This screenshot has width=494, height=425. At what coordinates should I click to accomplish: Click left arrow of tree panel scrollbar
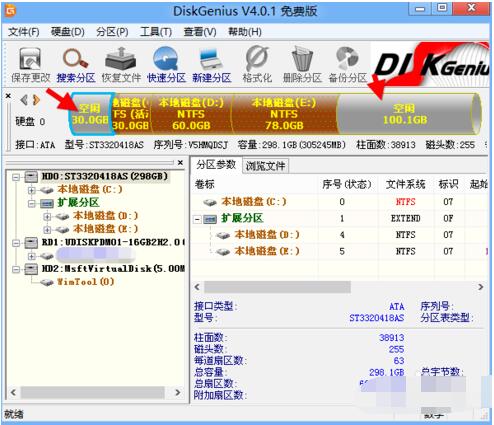[x=14, y=393]
